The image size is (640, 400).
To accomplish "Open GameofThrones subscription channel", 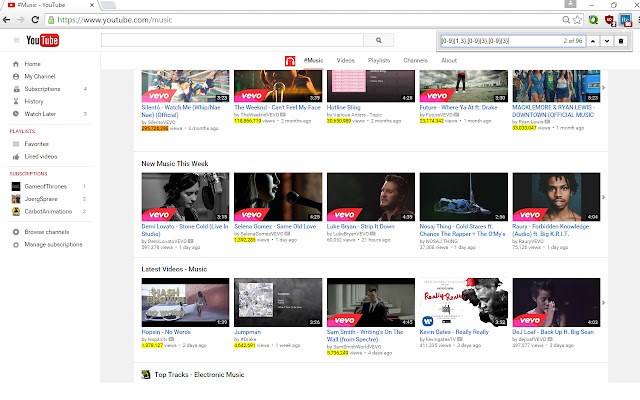I will pyautogui.click(x=50, y=187).
